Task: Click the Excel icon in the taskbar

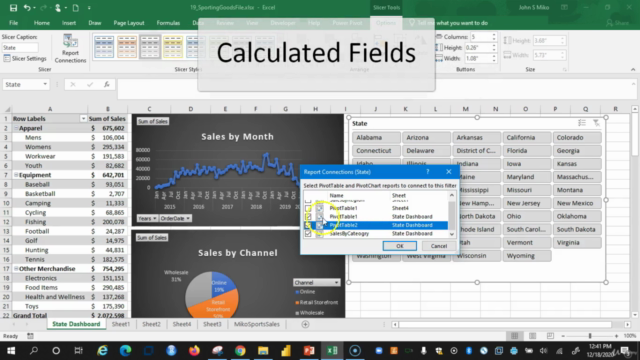Action: click(332, 351)
